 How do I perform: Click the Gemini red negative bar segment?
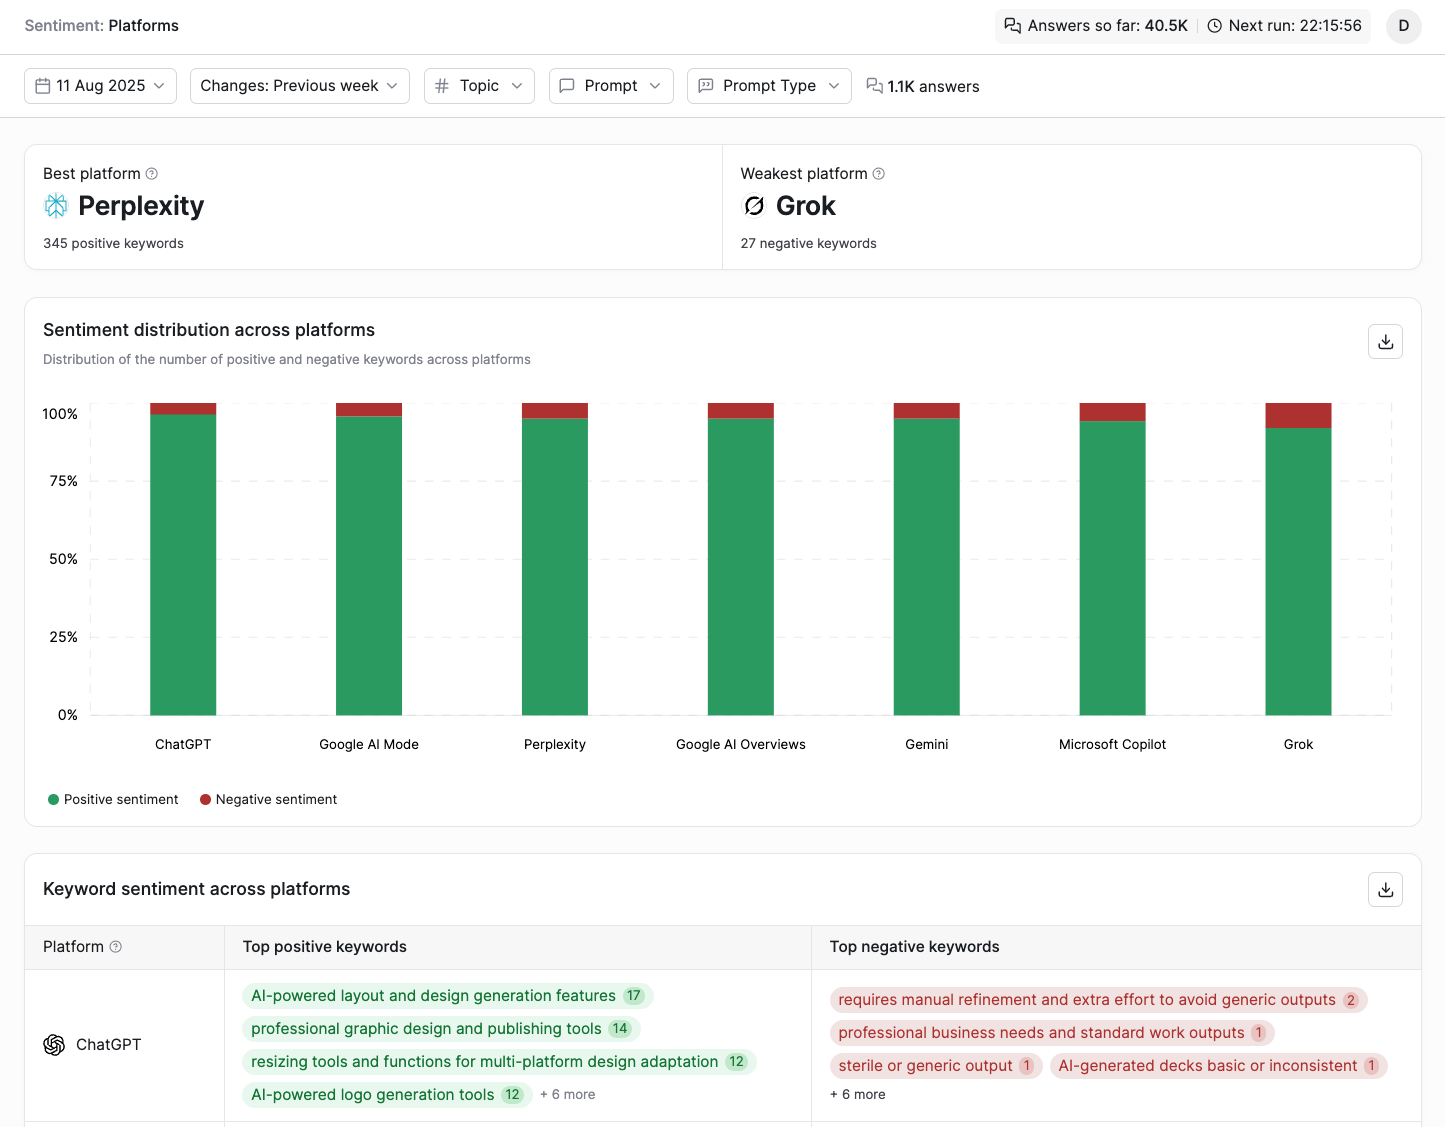[x=926, y=411]
